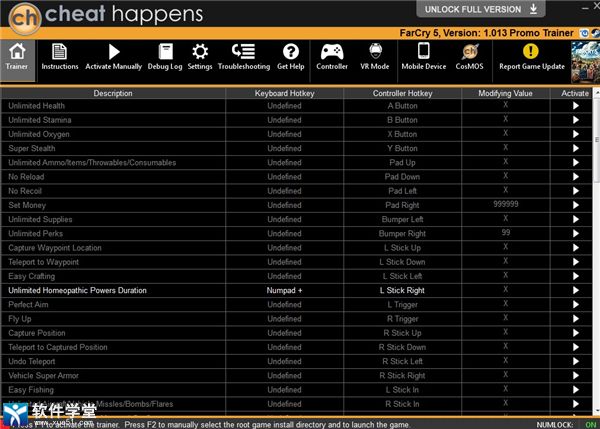Select the Capture Position description
The width and height of the screenshot is (600, 429).
pos(37,333)
